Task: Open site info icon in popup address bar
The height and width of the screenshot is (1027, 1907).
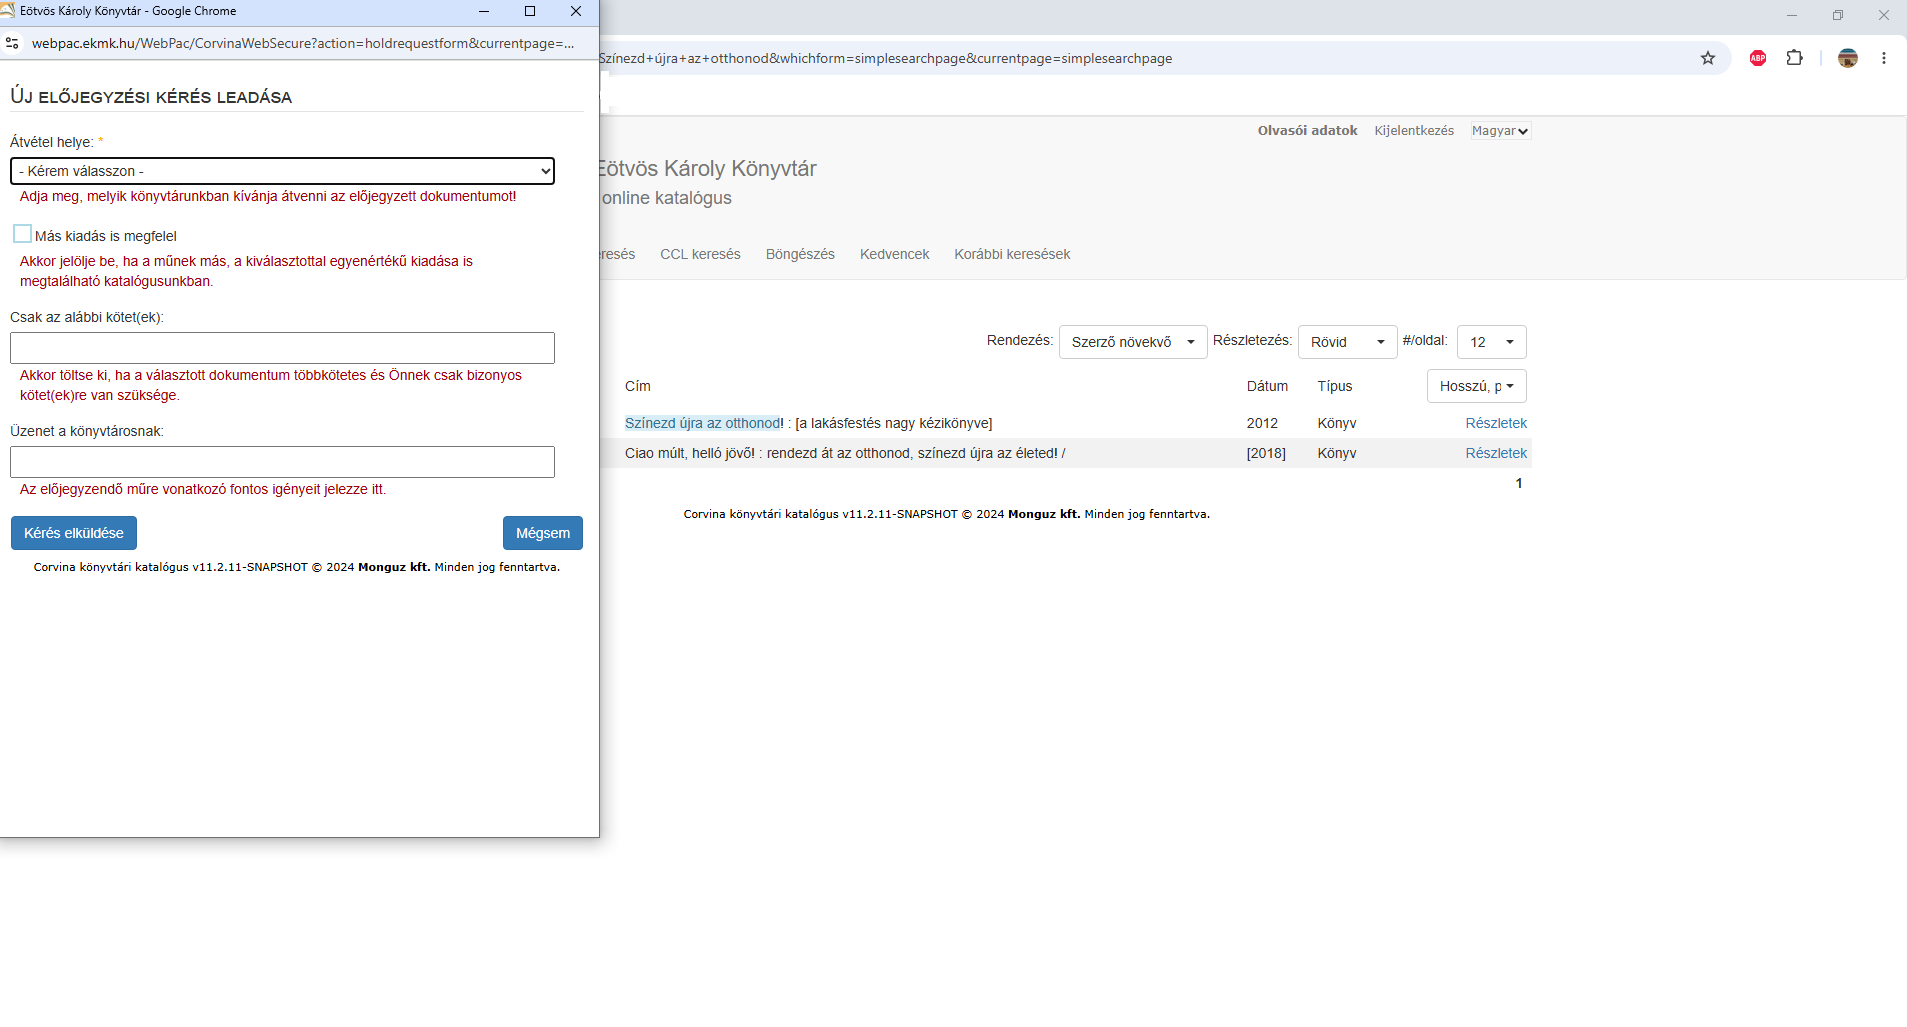Action: (12, 43)
